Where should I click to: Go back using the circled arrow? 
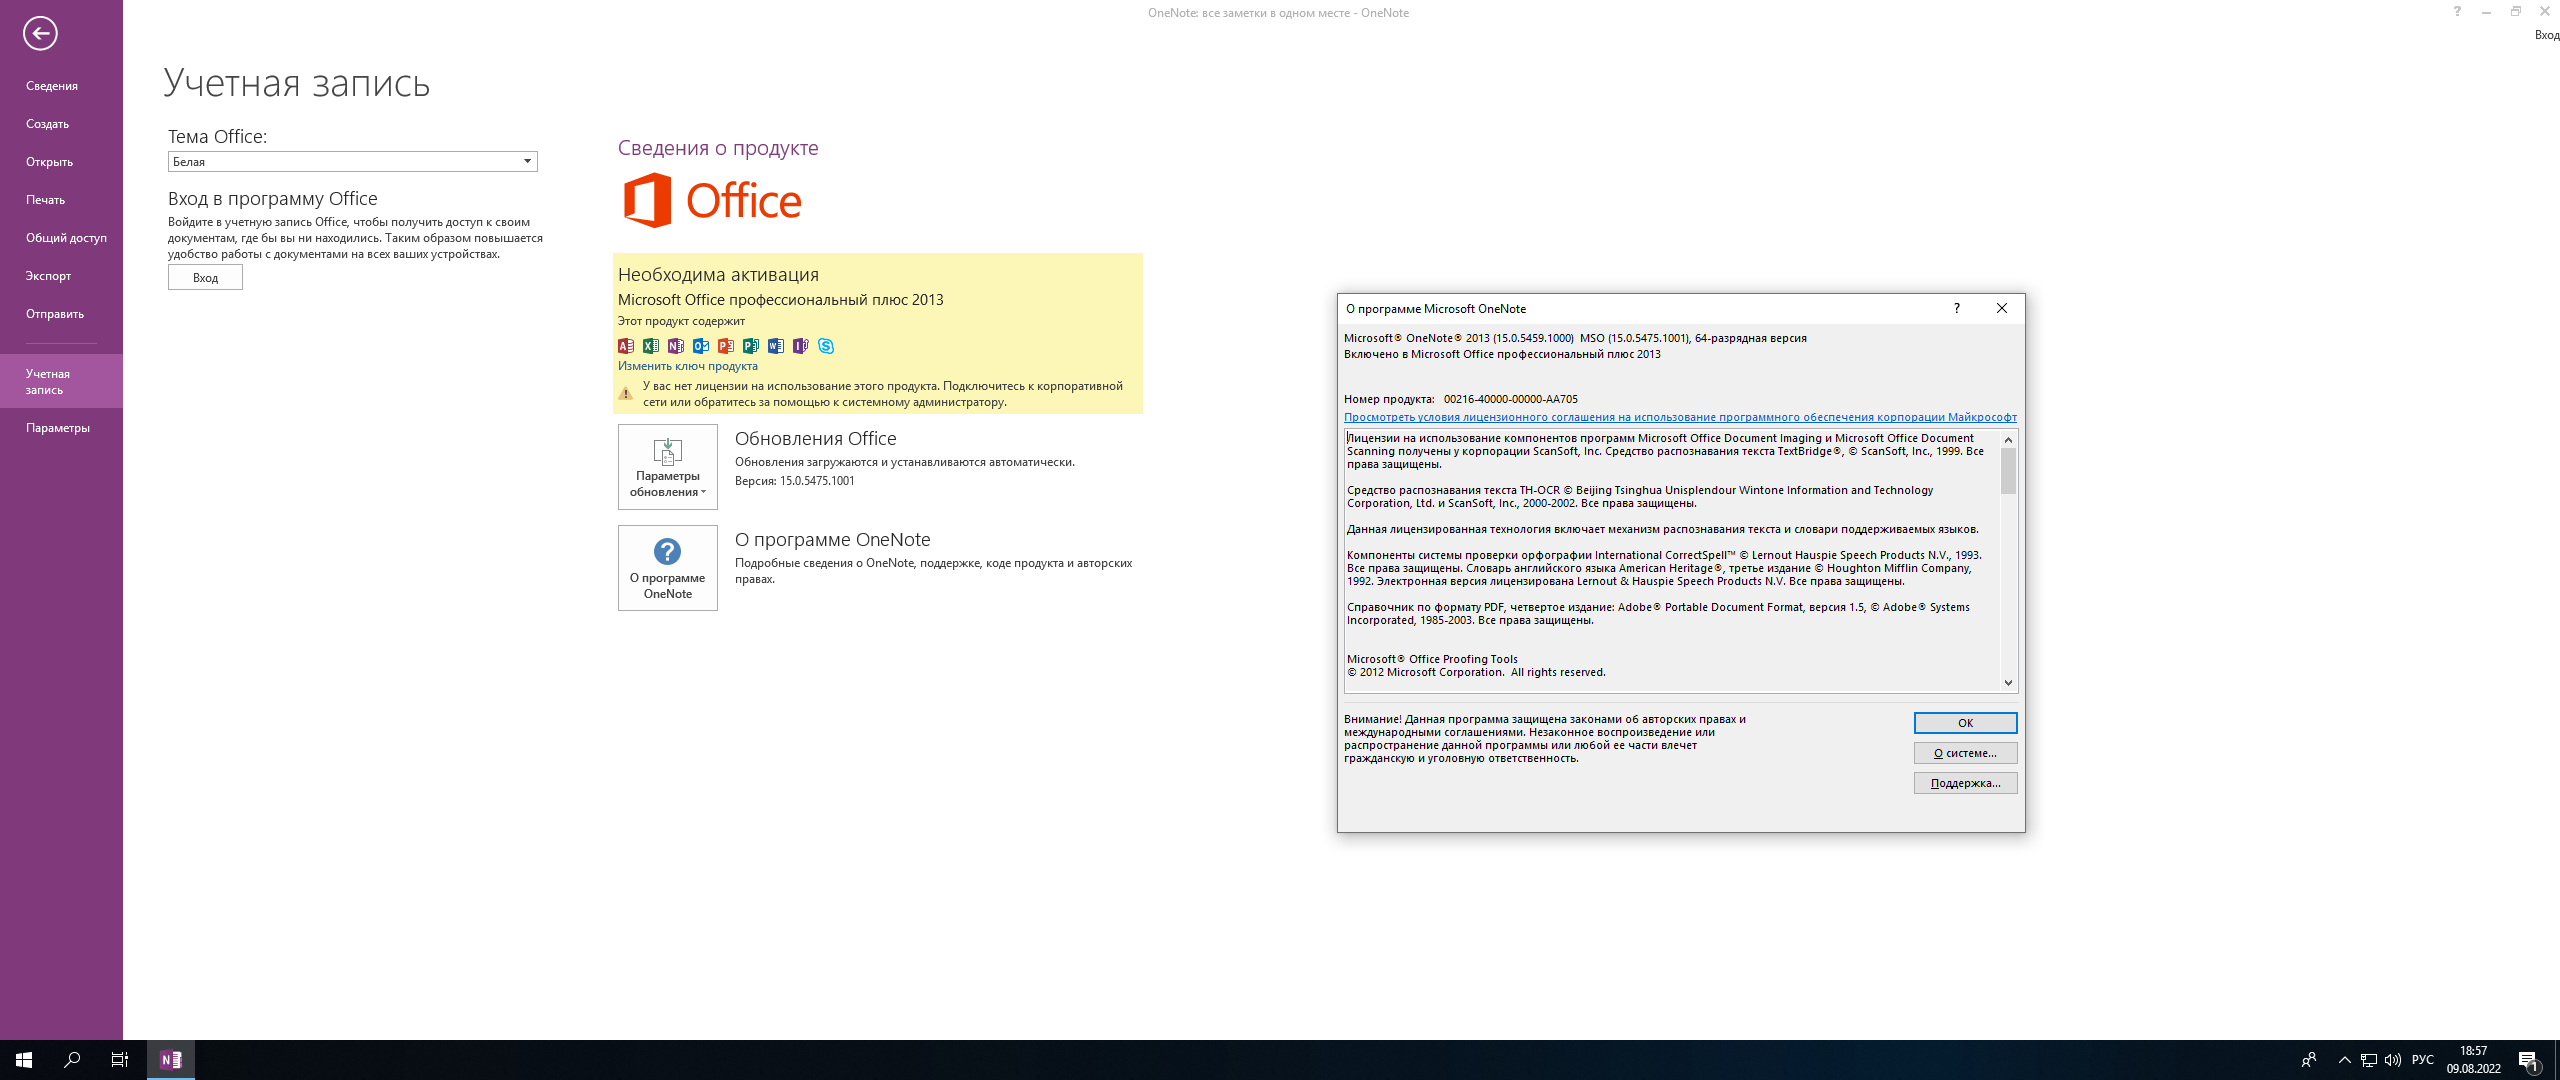click(40, 33)
